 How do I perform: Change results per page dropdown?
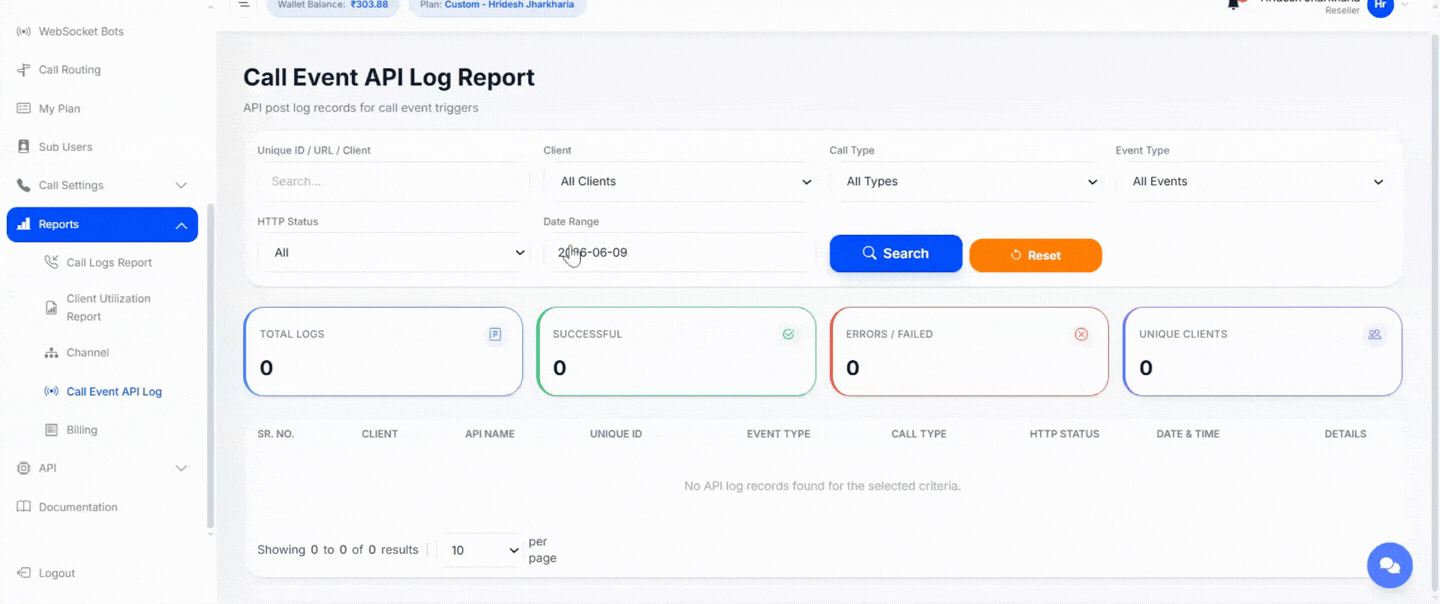click(x=481, y=550)
